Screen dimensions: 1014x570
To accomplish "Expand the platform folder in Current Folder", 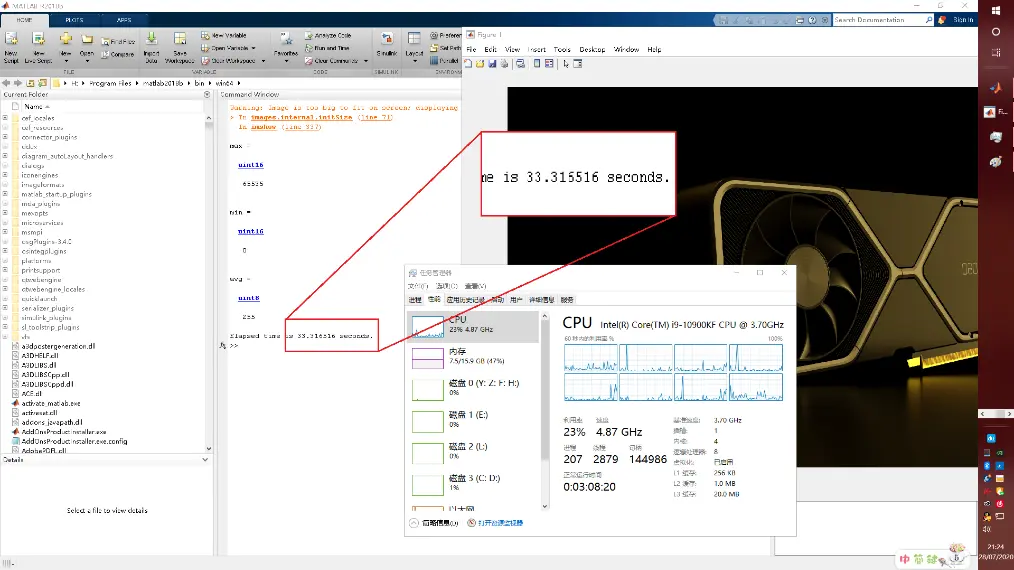I will tap(5, 261).
